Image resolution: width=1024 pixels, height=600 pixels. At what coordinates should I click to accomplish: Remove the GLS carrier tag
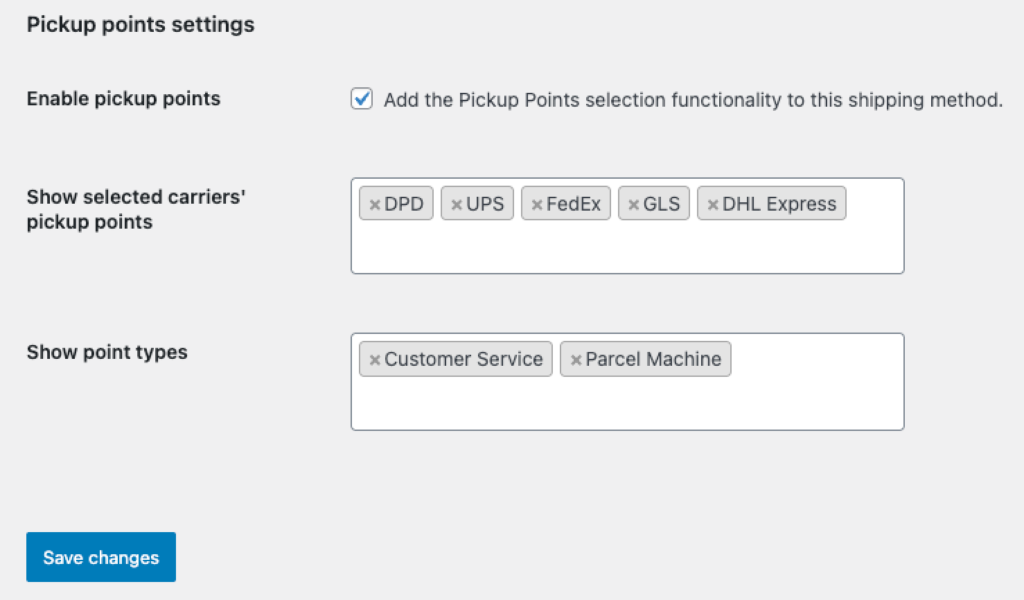point(633,205)
